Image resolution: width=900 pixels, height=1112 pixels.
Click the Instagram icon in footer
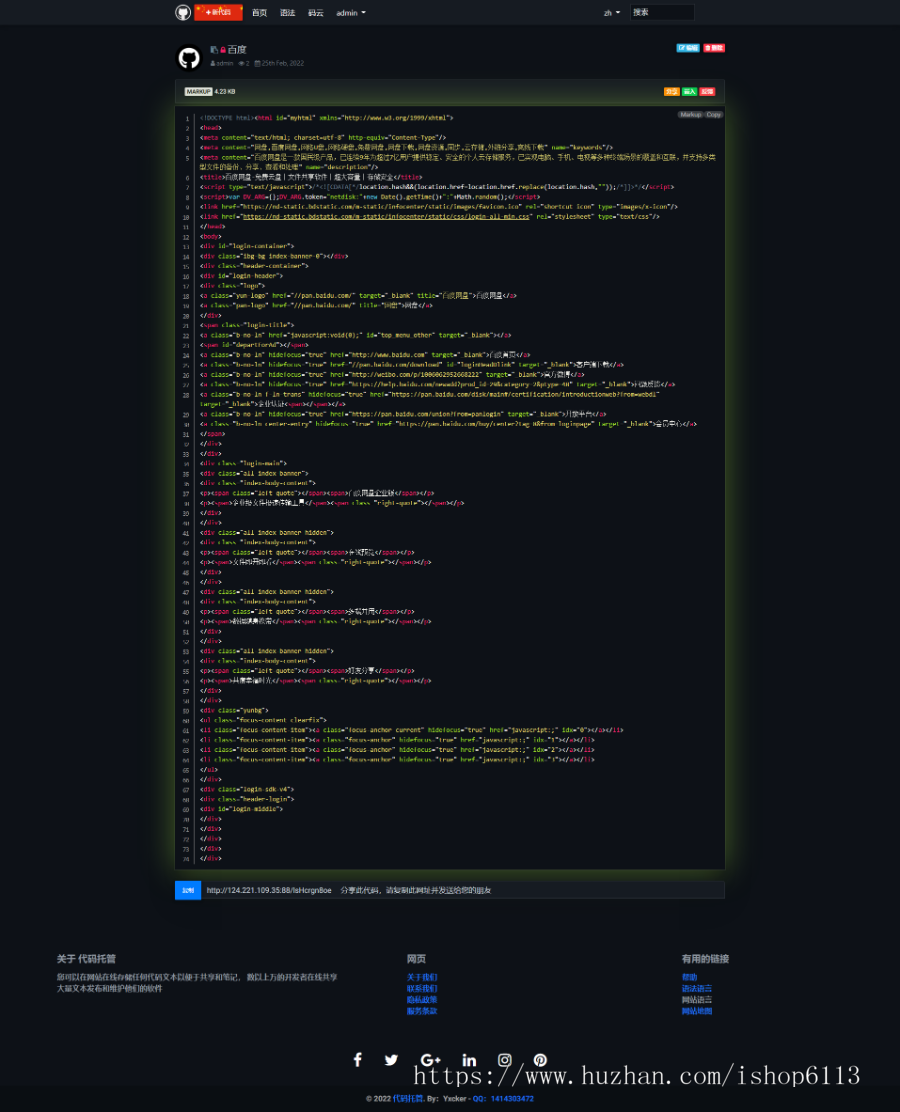(x=504, y=1060)
